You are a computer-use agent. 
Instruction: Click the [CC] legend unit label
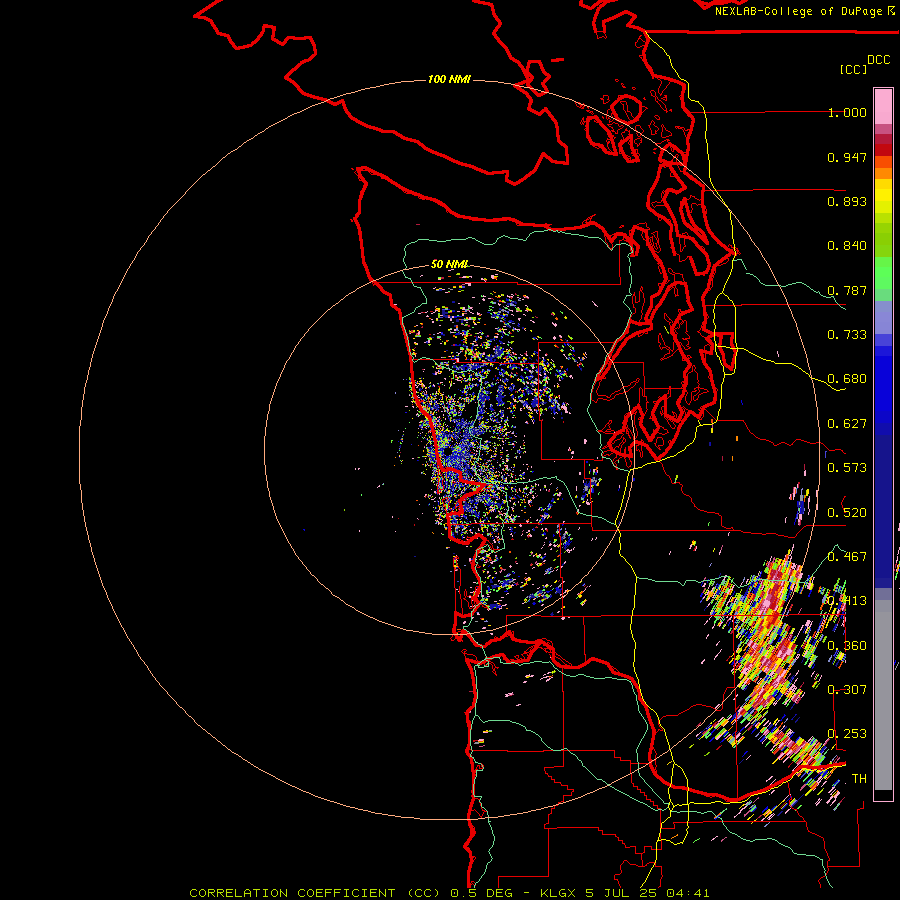[x=853, y=69]
